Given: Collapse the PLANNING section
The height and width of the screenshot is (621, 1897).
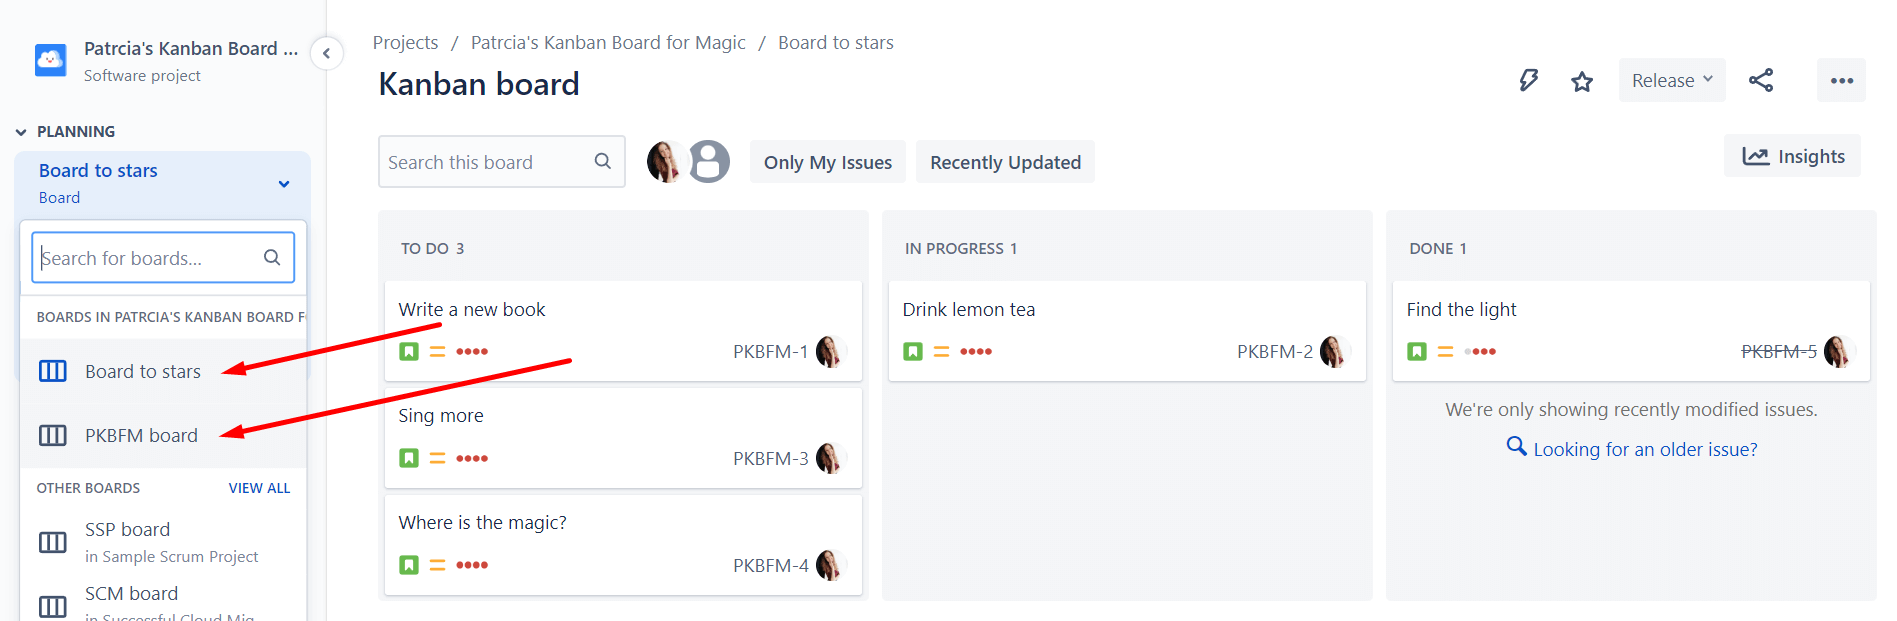Looking at the screenshot, I should coord(21,131).
